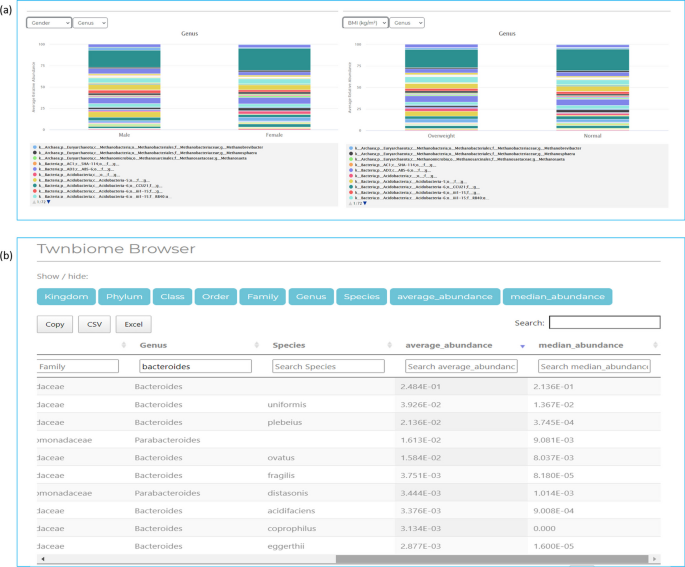The image size is (685, 567).
Task: Click gray previous-page arrow in Gender chart legend
Action: click(x=34, y=202)
